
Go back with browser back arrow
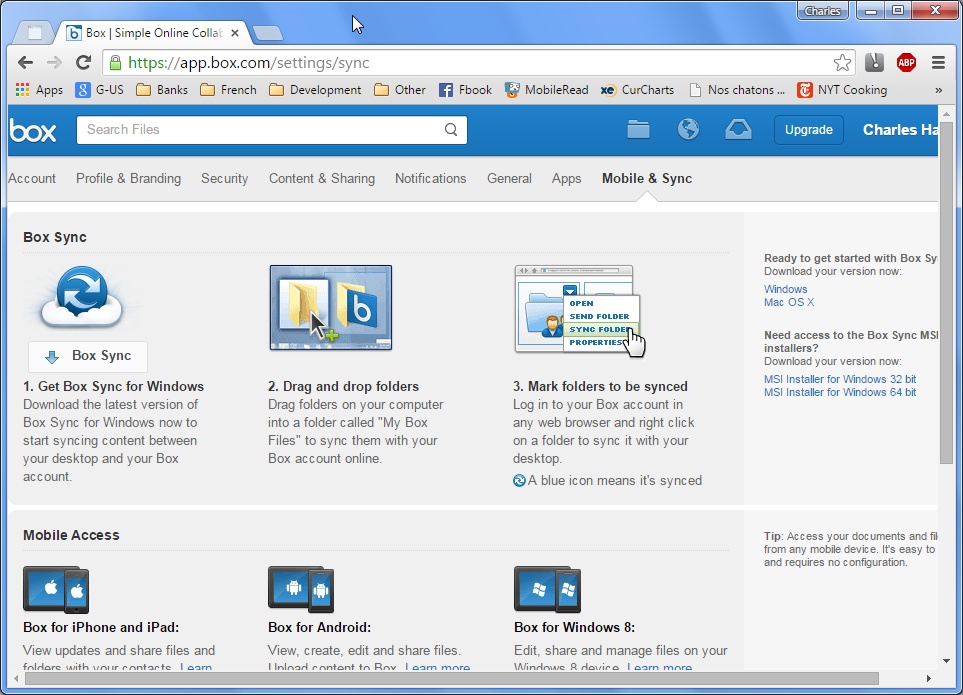[x=25, y=63]
